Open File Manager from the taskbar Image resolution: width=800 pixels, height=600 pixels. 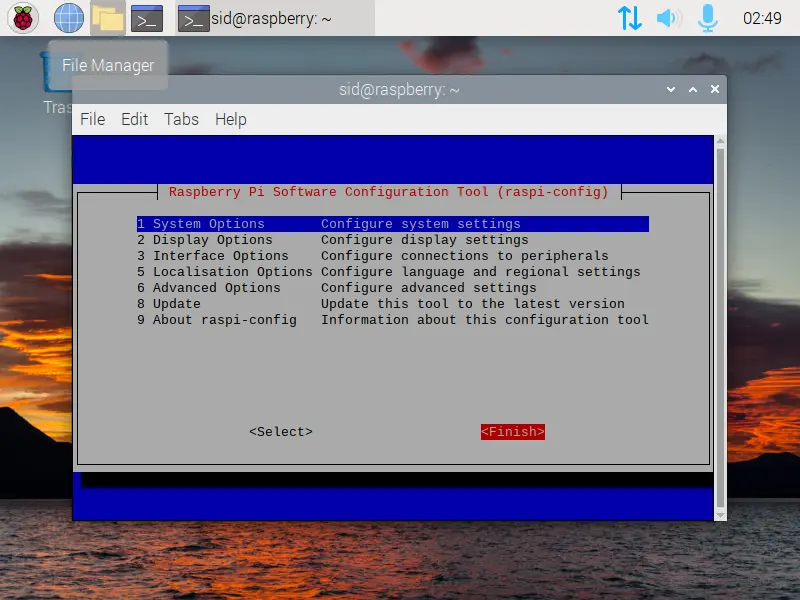coord(108,18)
